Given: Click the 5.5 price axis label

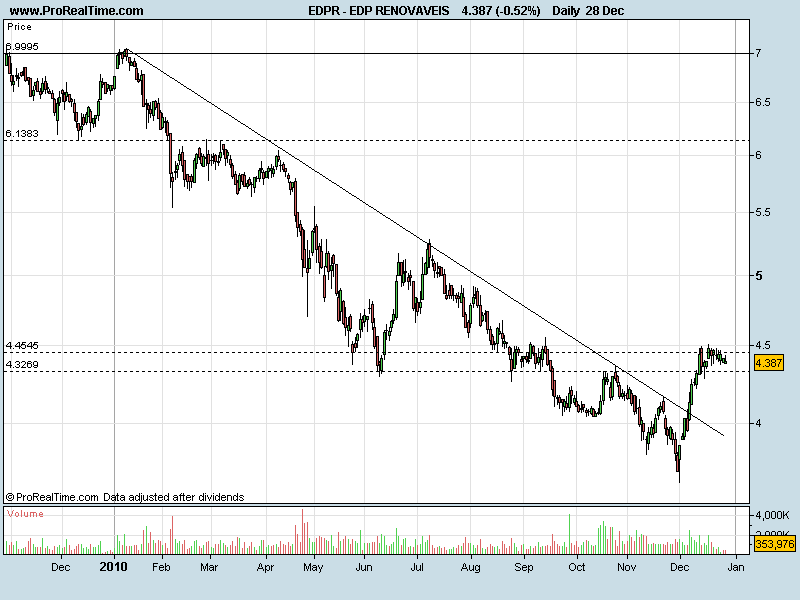Looking at the screenshot, I should (763, 212).
